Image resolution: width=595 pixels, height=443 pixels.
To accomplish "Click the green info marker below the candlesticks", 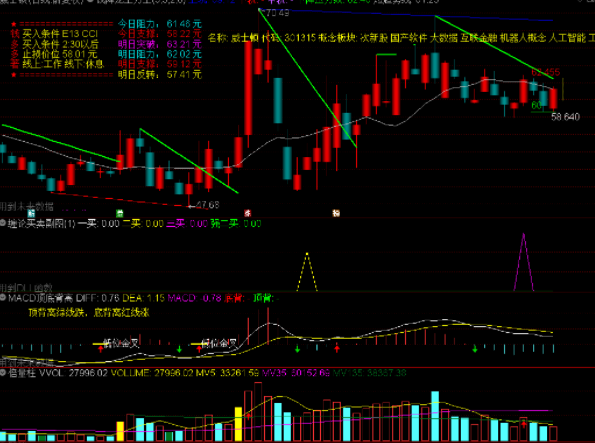I will pos(120,213).
